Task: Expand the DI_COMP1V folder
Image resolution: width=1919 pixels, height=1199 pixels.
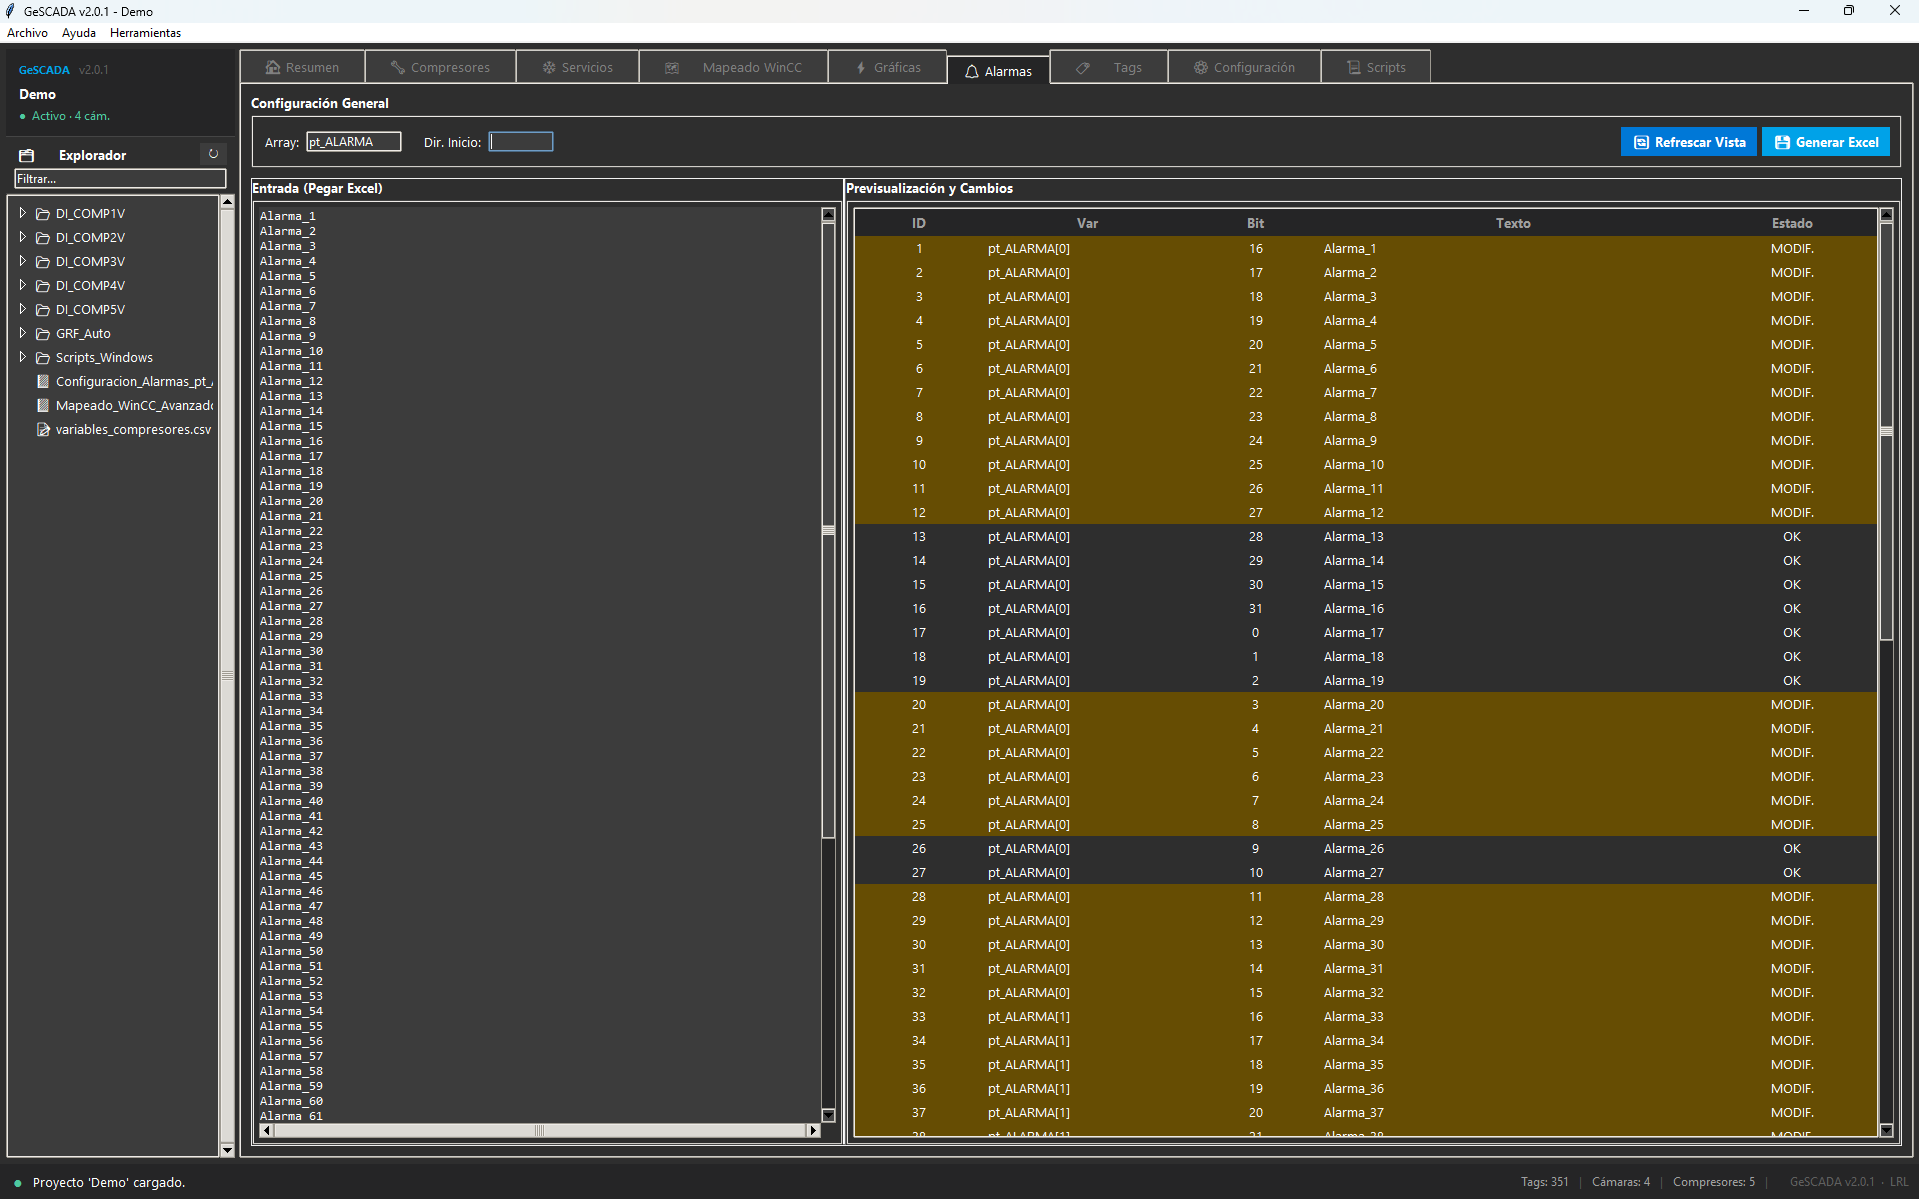Action: 22,213
